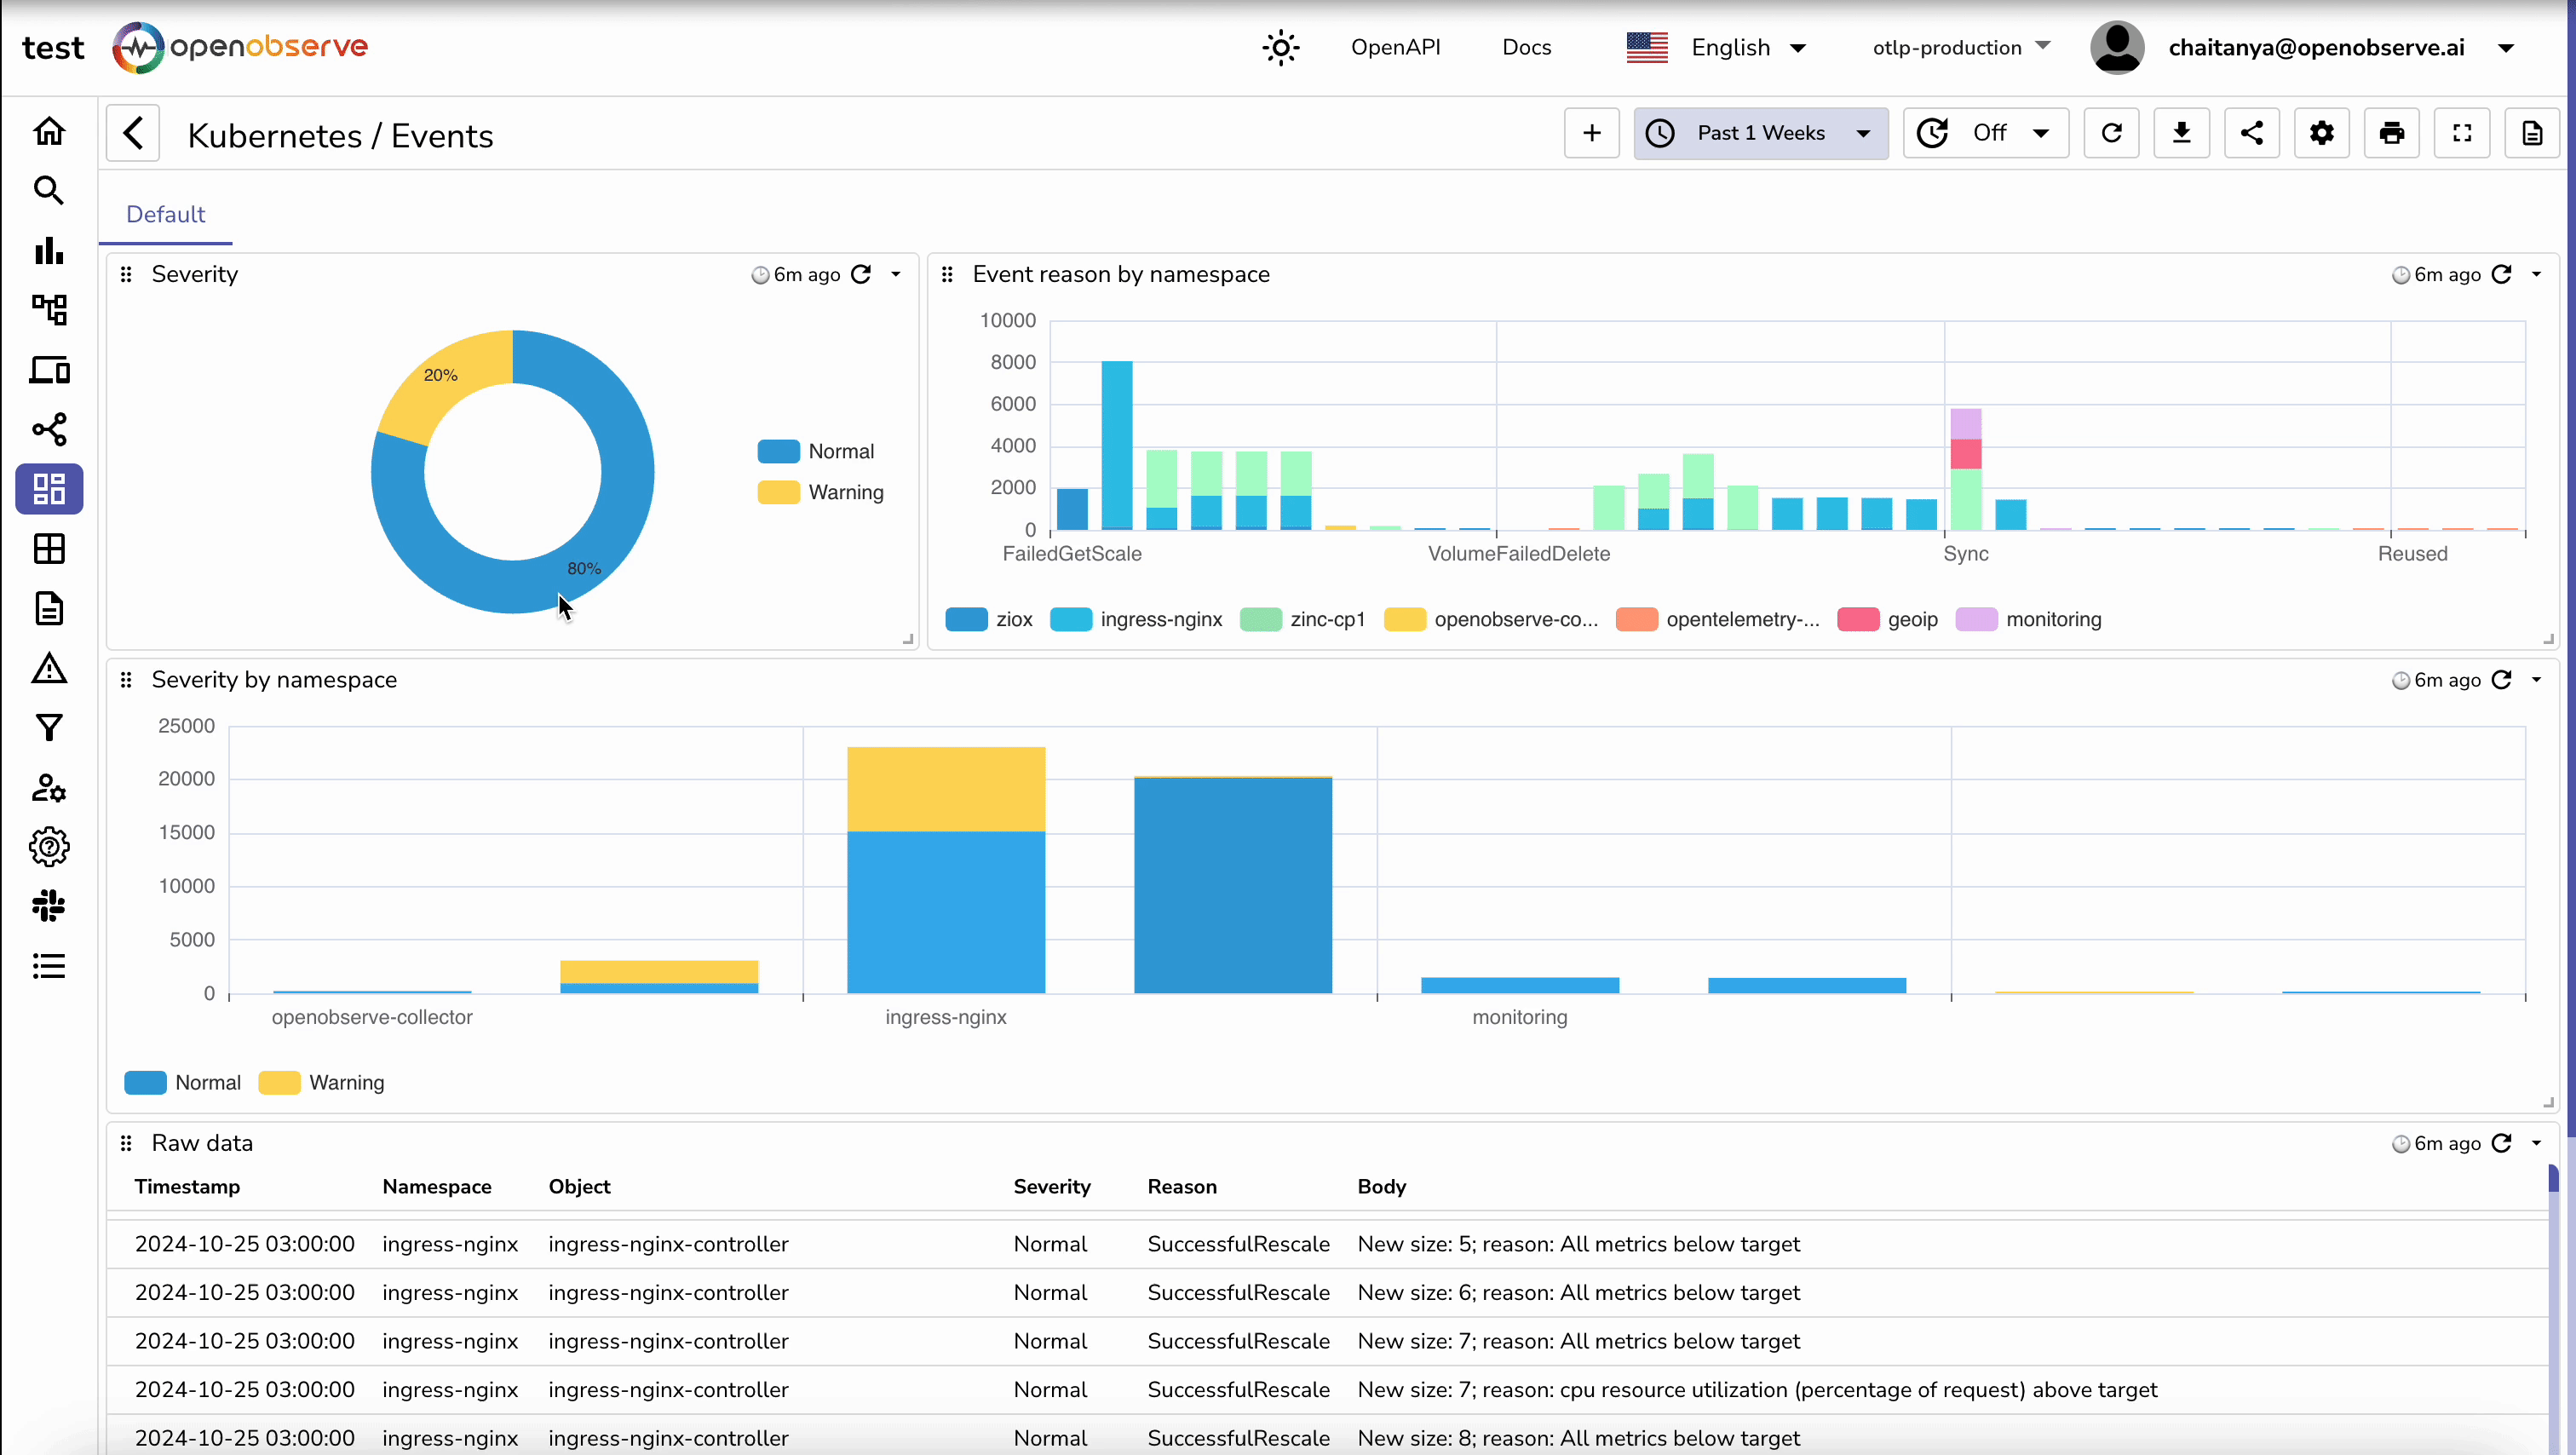Open the Docs menu item
The width and height of the screenshot is (2576, 1455).
coord(1526,47)
